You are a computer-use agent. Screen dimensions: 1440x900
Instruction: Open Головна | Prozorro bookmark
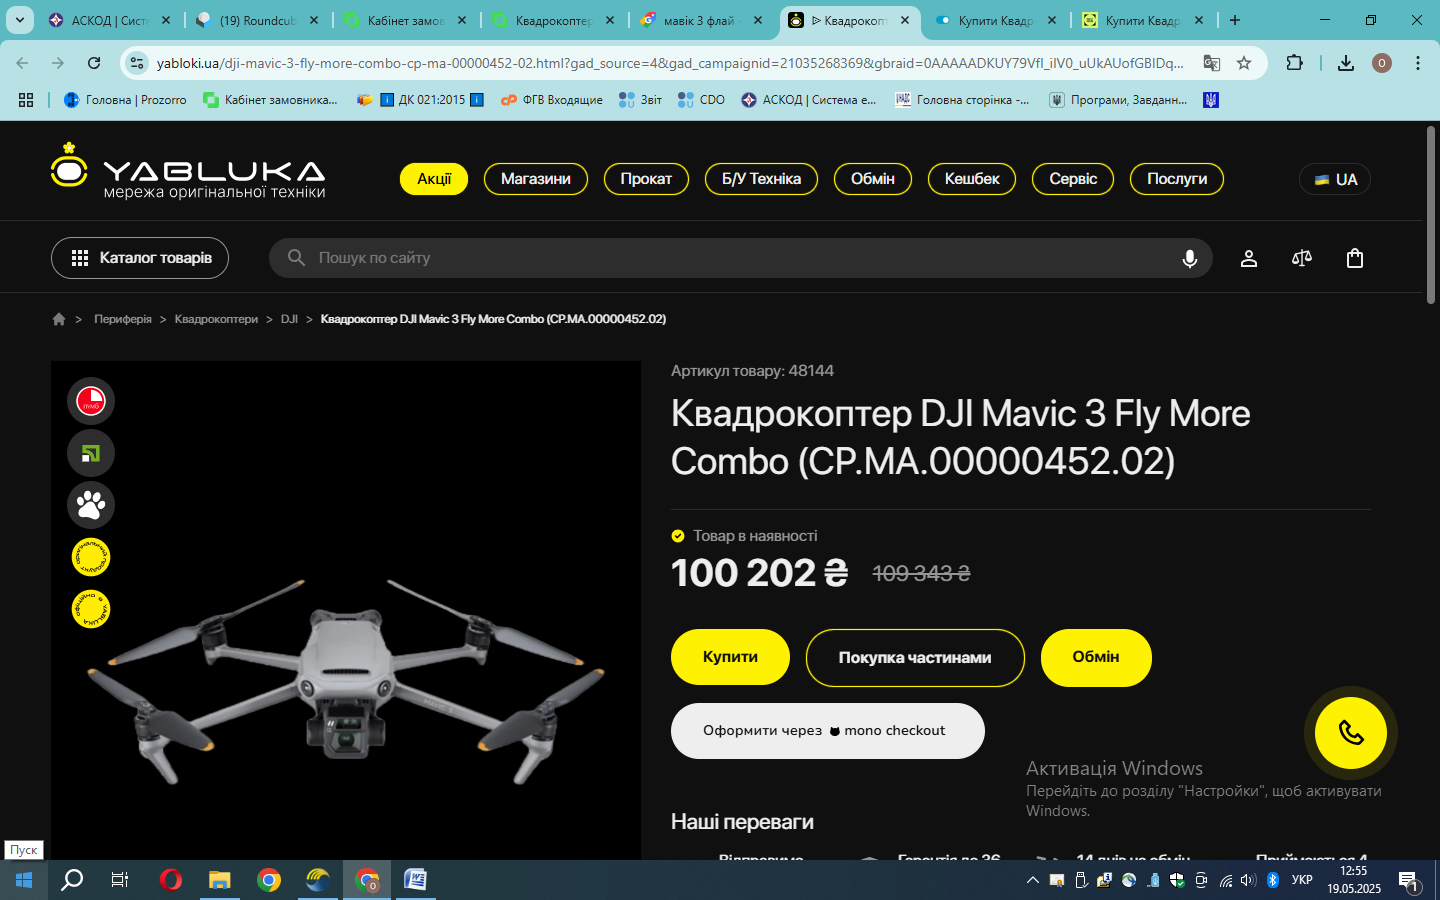click(x=125, y=100)
